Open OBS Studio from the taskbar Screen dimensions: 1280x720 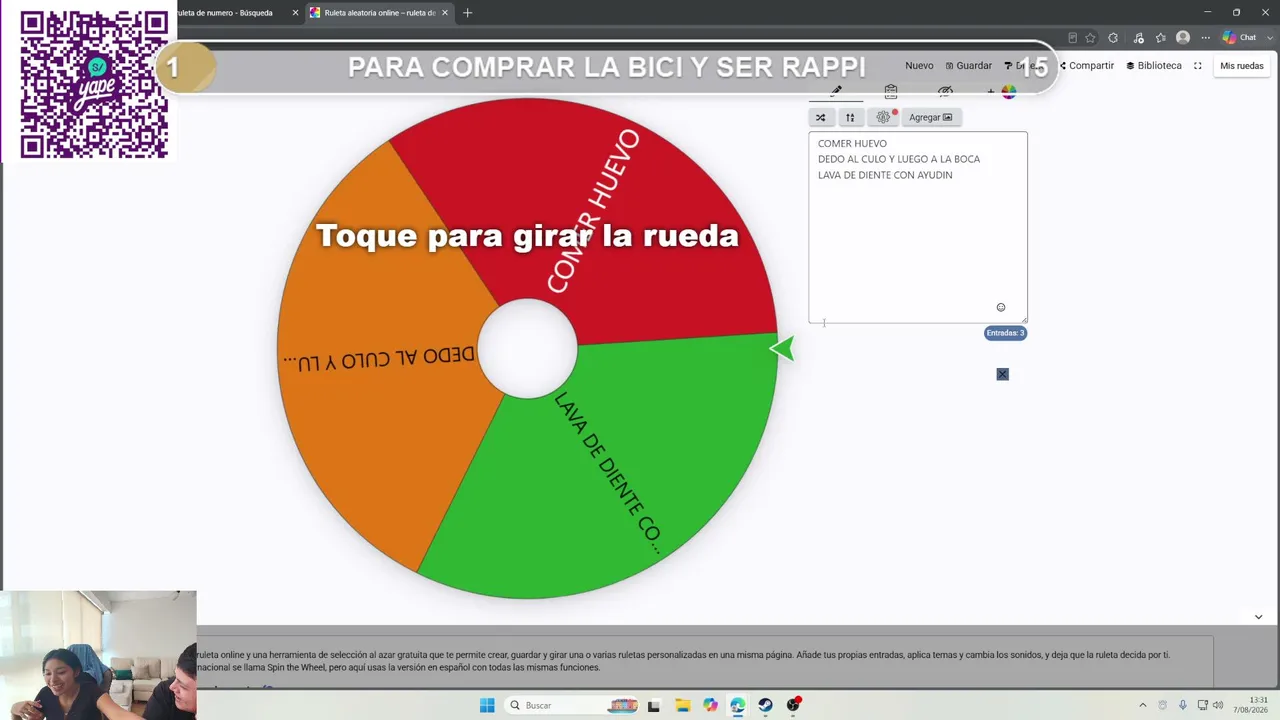793,705
